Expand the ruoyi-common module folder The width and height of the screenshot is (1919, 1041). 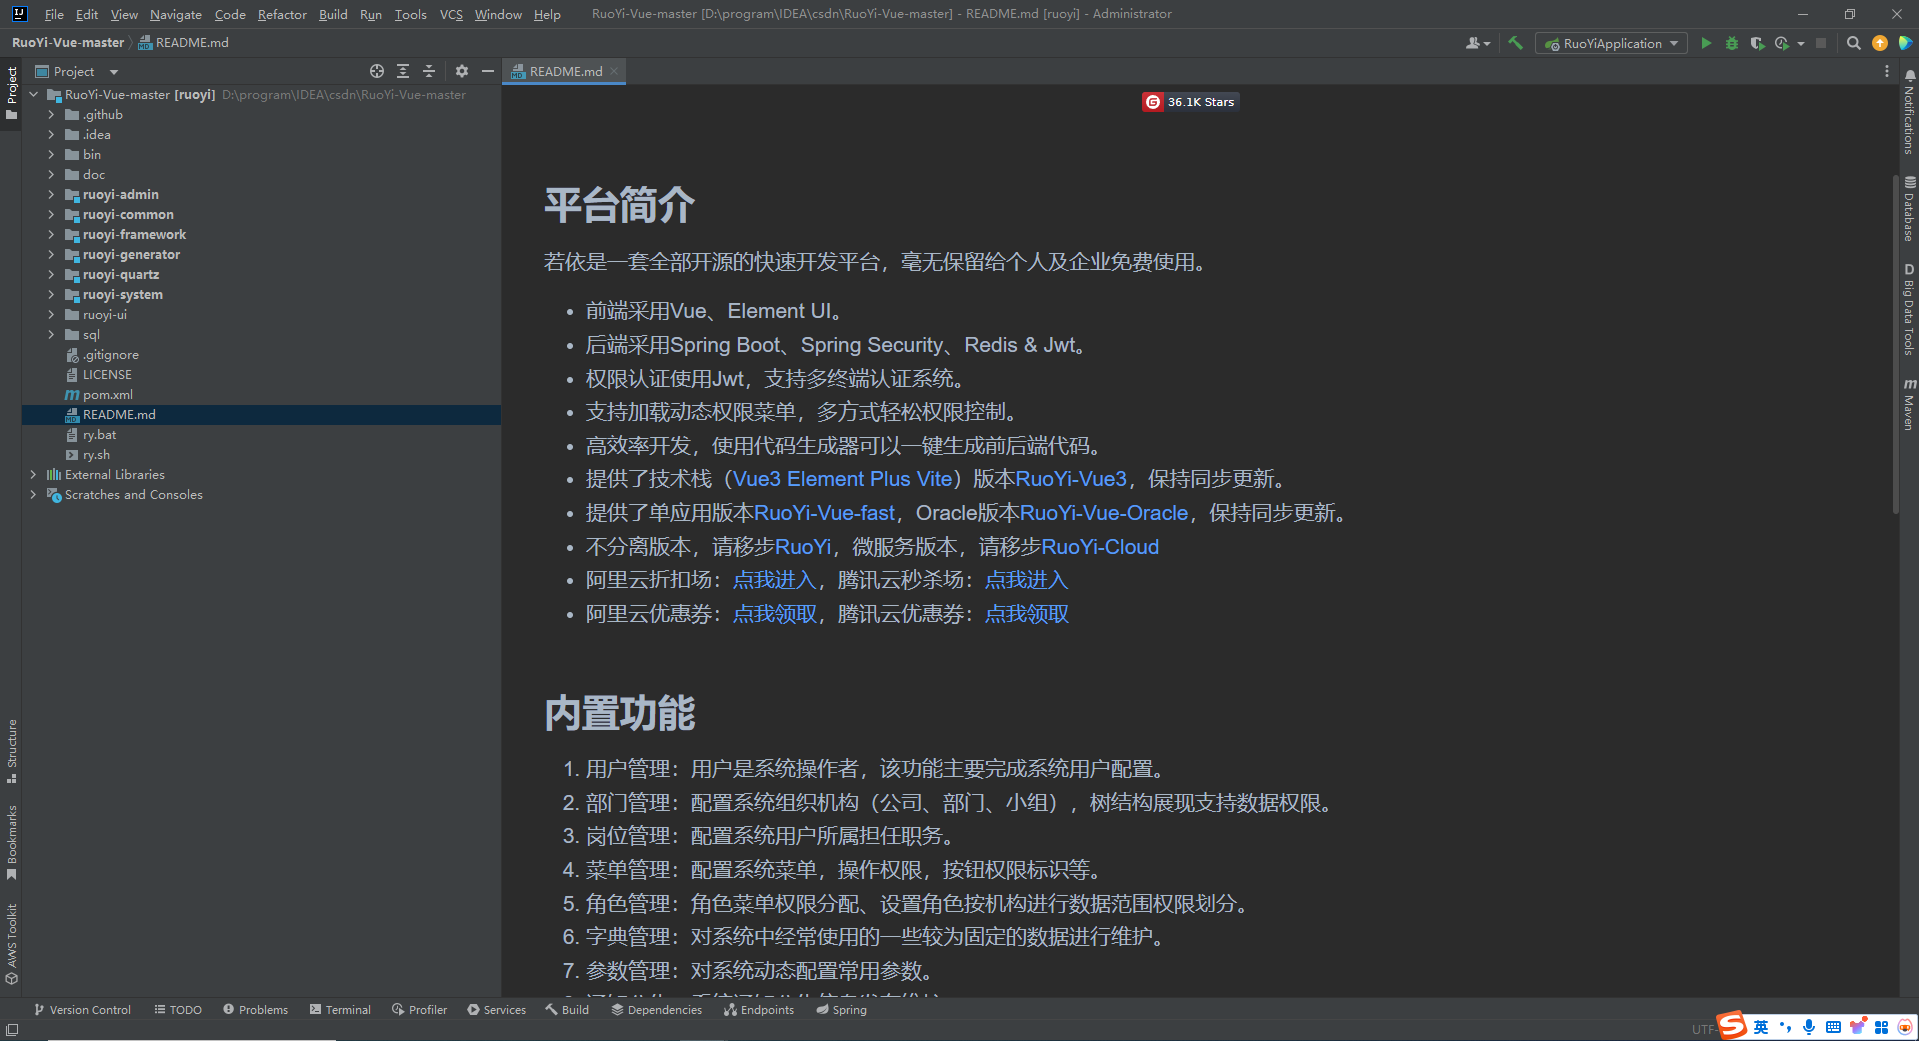click(x=51, y=214)
